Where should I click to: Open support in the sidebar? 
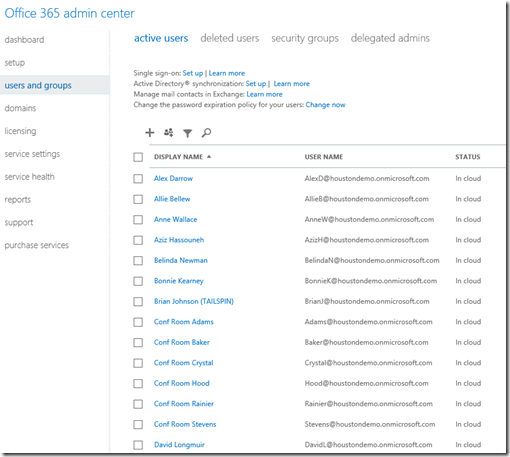coord(19,223)
